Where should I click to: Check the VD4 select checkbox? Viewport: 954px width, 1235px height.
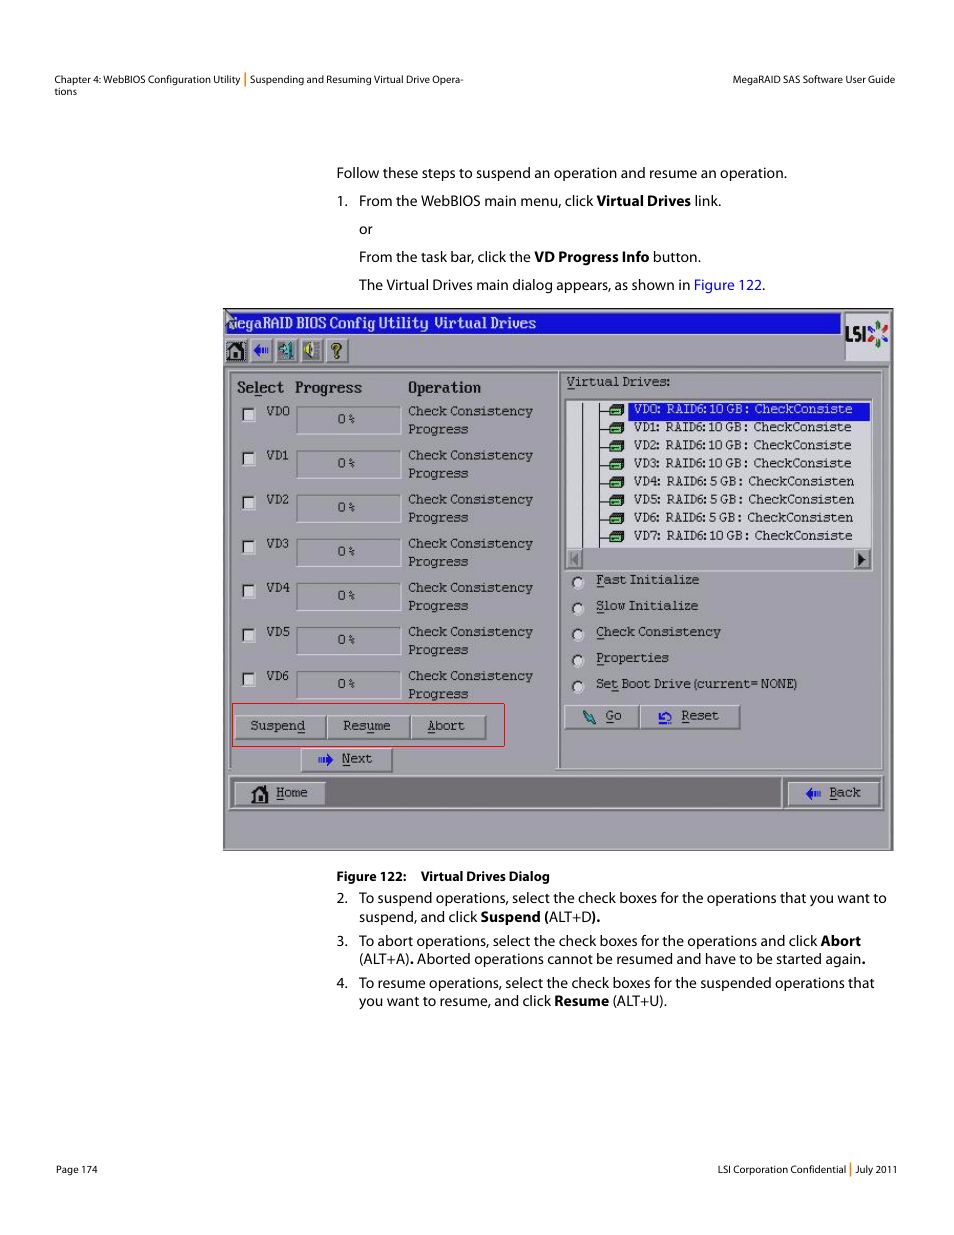point(248,591)
